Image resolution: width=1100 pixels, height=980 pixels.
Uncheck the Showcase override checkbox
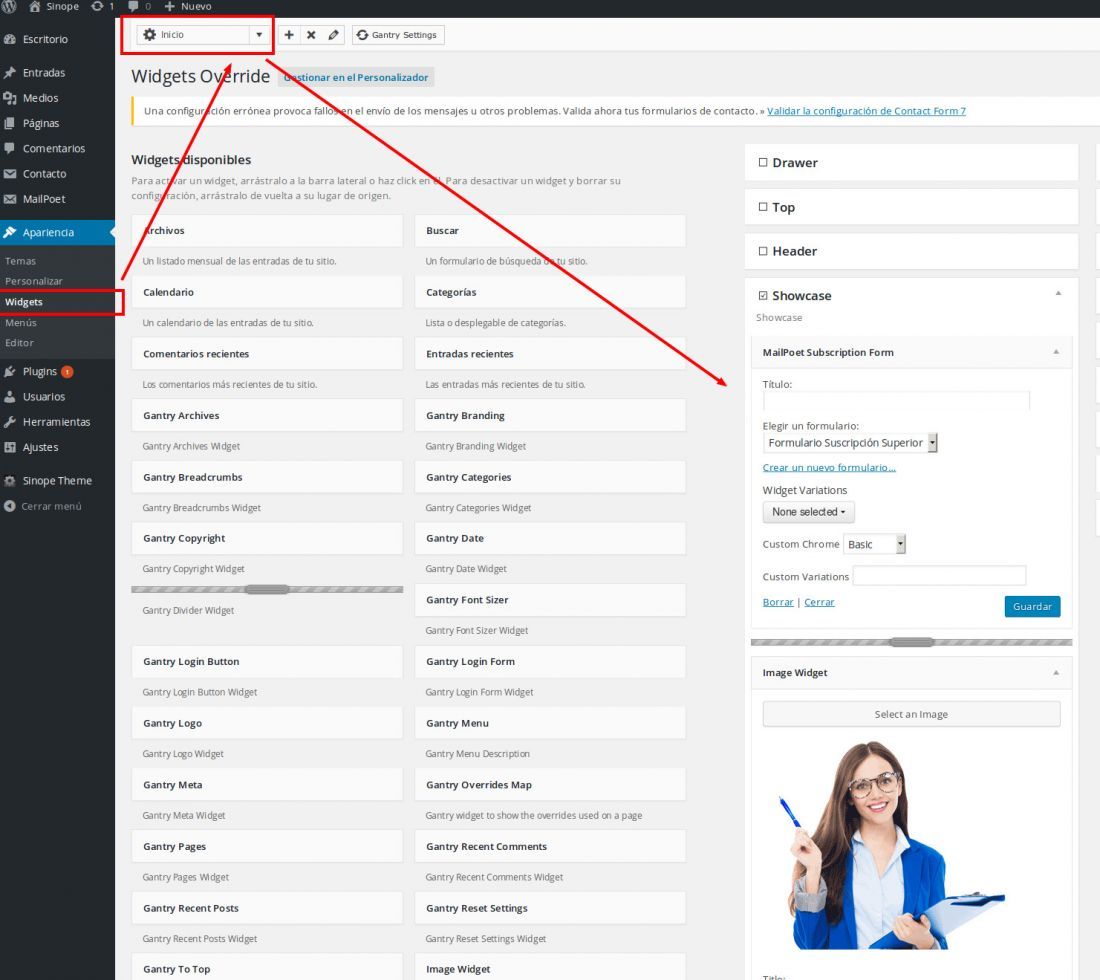pos(763,296)
